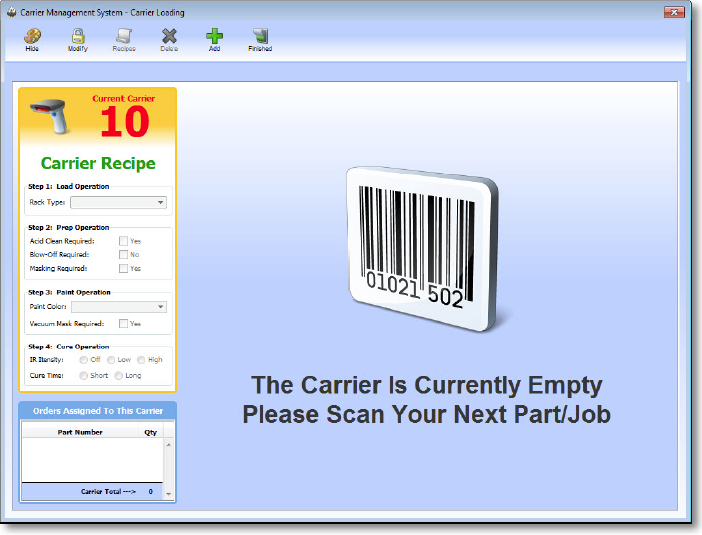Viewport: 702px width, 535px height.
Task: Click 'Please Scan Your Next Part/Job' text
Action: [x=427, y=414]
